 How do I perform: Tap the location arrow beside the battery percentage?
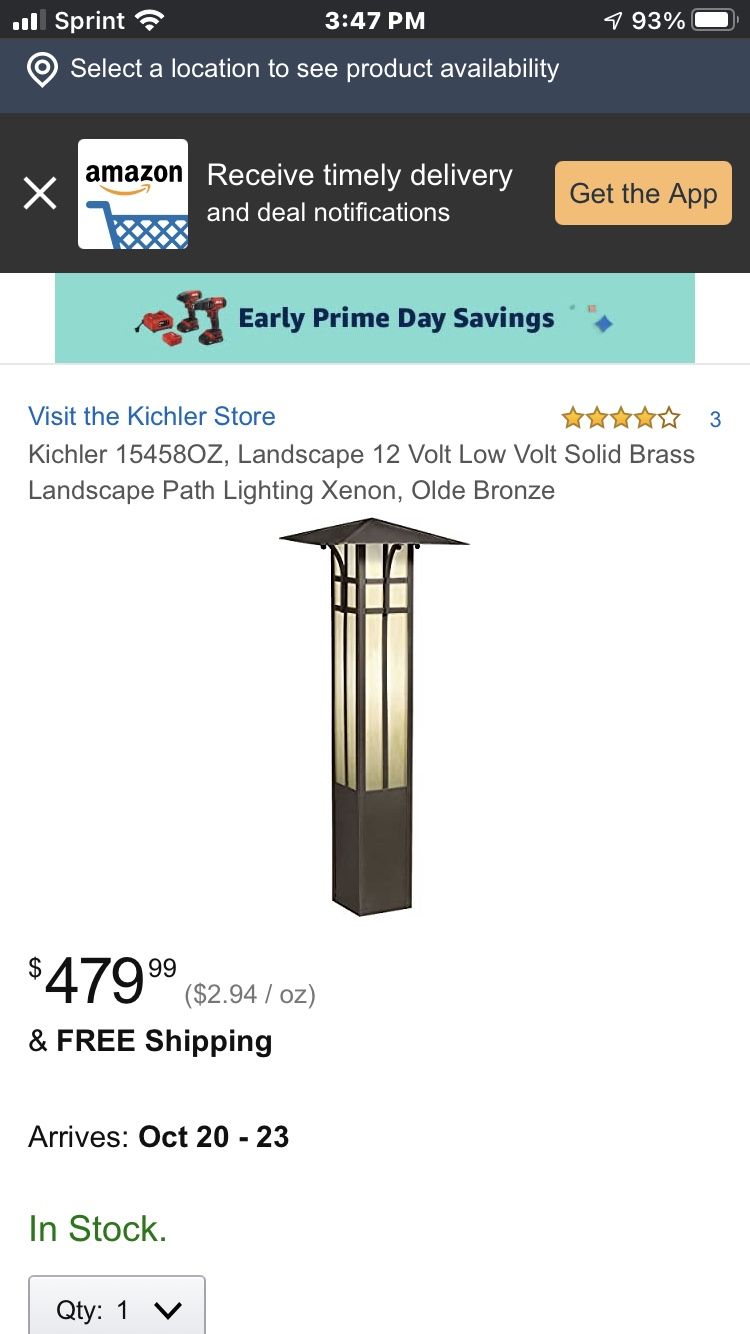(613, 17)
